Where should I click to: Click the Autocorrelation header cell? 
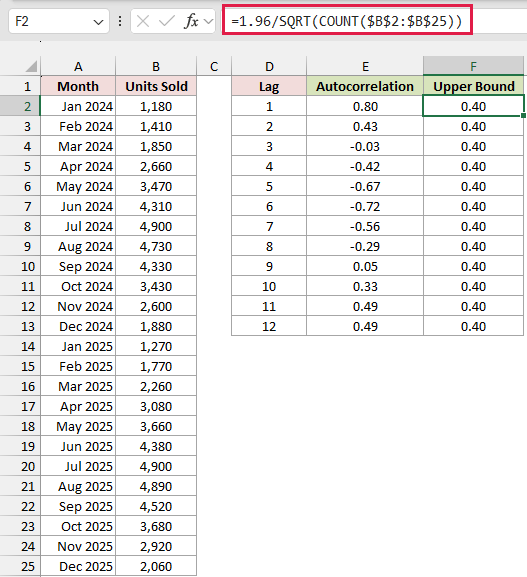tap(365, 86)
